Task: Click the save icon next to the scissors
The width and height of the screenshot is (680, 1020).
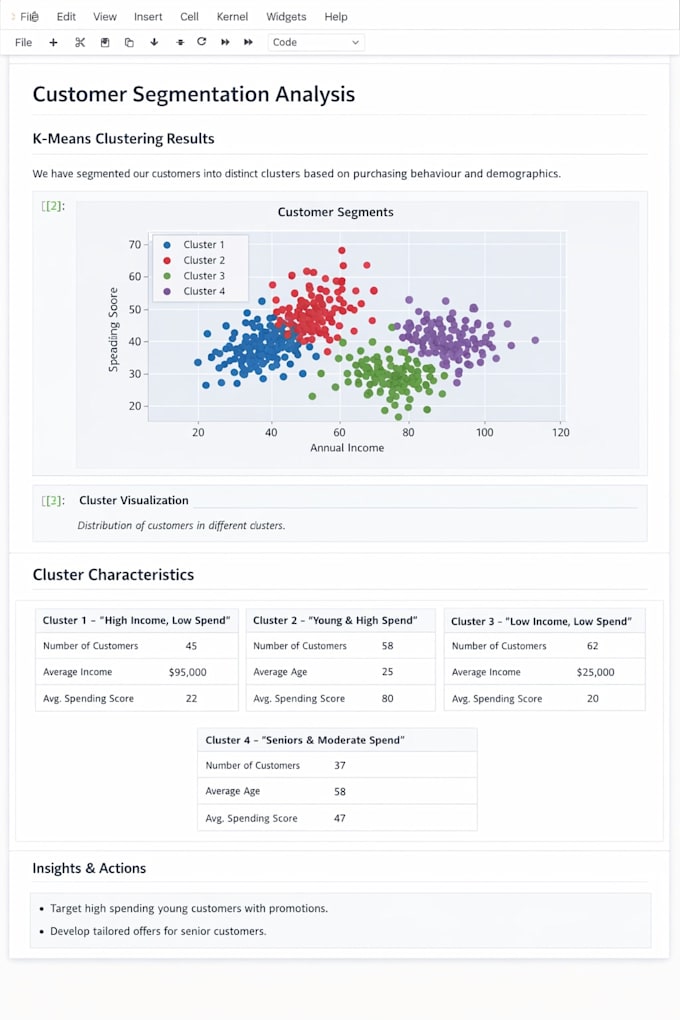Action: (105, 42)
